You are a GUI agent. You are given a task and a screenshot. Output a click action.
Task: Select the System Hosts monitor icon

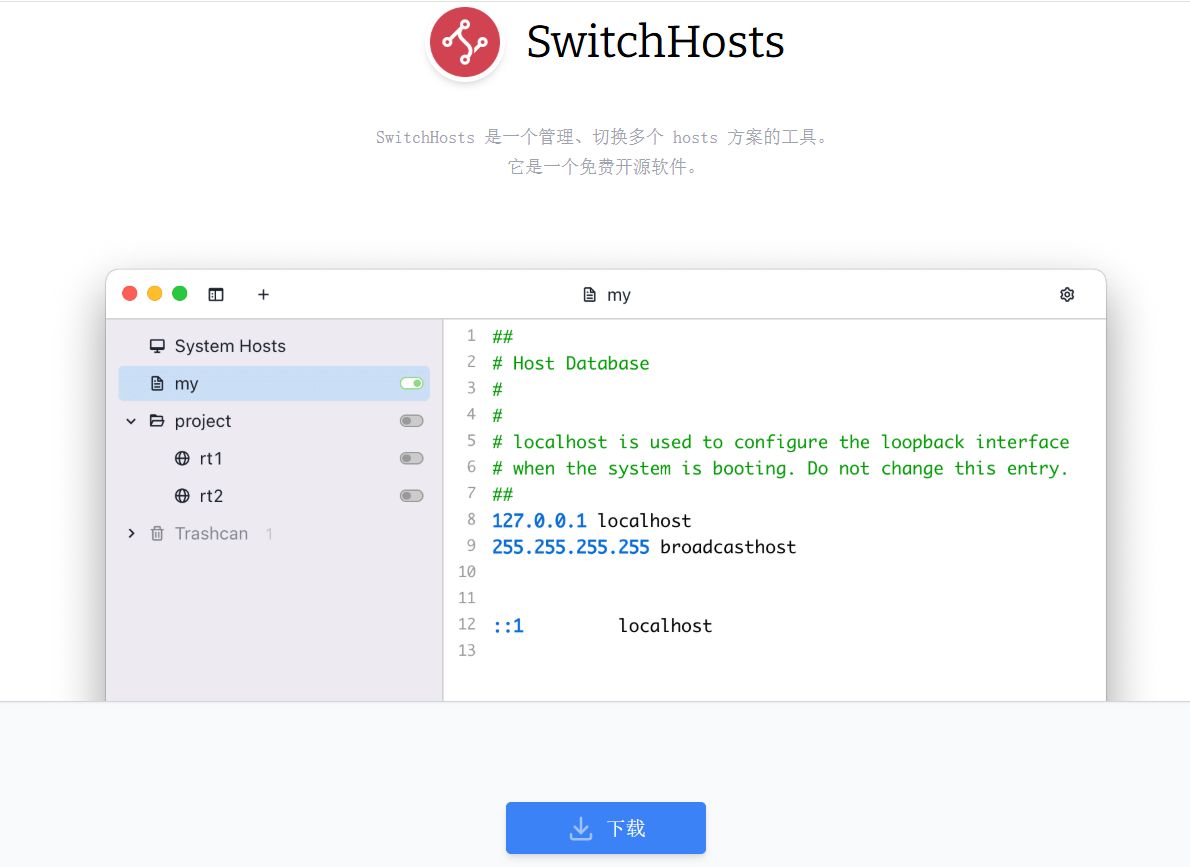click(x=157, y=345)
